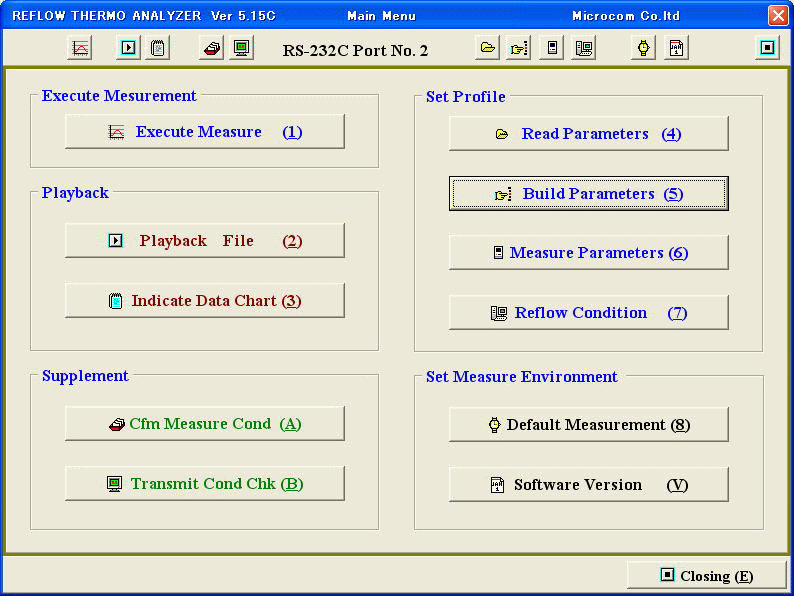Screen dimensions: 794x596
Task: Click the Closing (E) button
Action: tap(707, 575)
